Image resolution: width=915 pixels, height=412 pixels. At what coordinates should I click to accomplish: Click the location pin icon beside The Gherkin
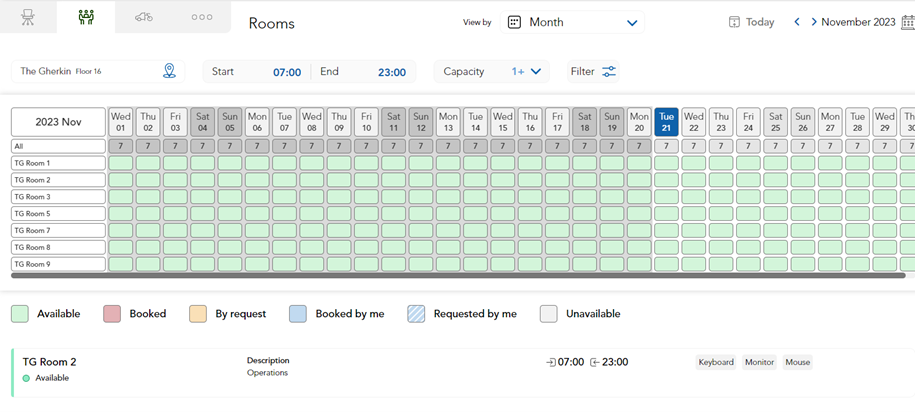pyautogui.click(x=169, y=71)
